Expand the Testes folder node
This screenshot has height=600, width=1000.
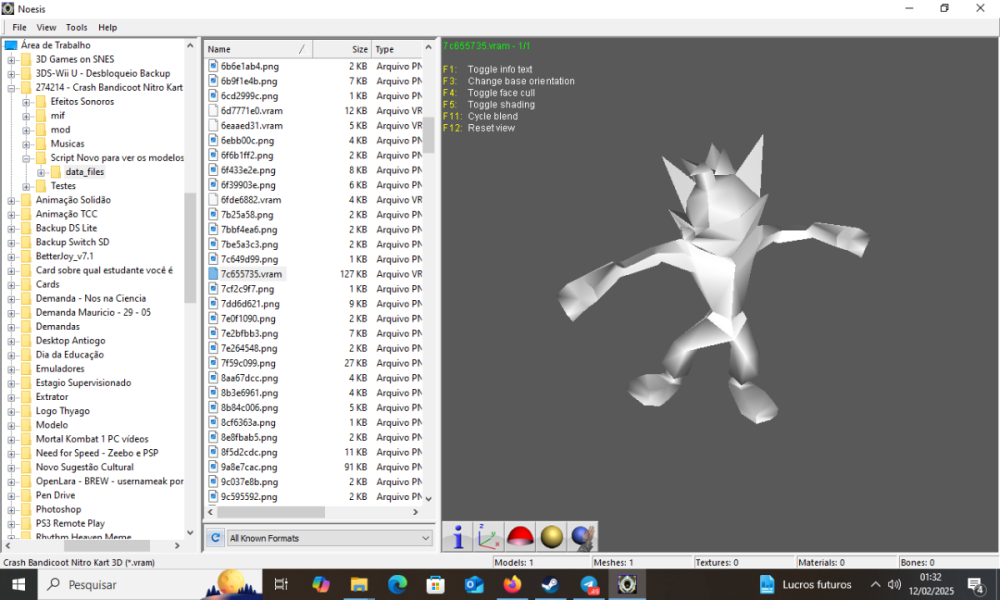(x=27, y=186)
